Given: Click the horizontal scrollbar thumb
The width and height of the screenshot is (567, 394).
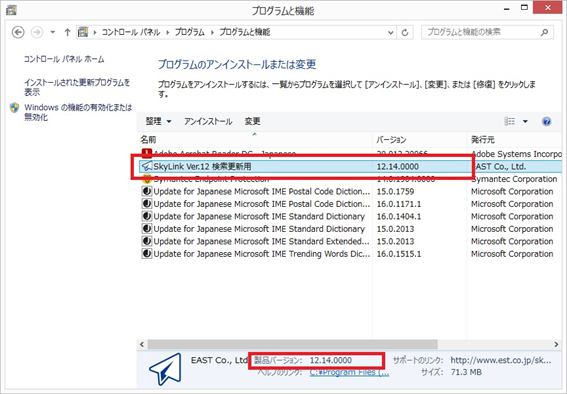Looking at the screenshot, I should pos(292,344).
